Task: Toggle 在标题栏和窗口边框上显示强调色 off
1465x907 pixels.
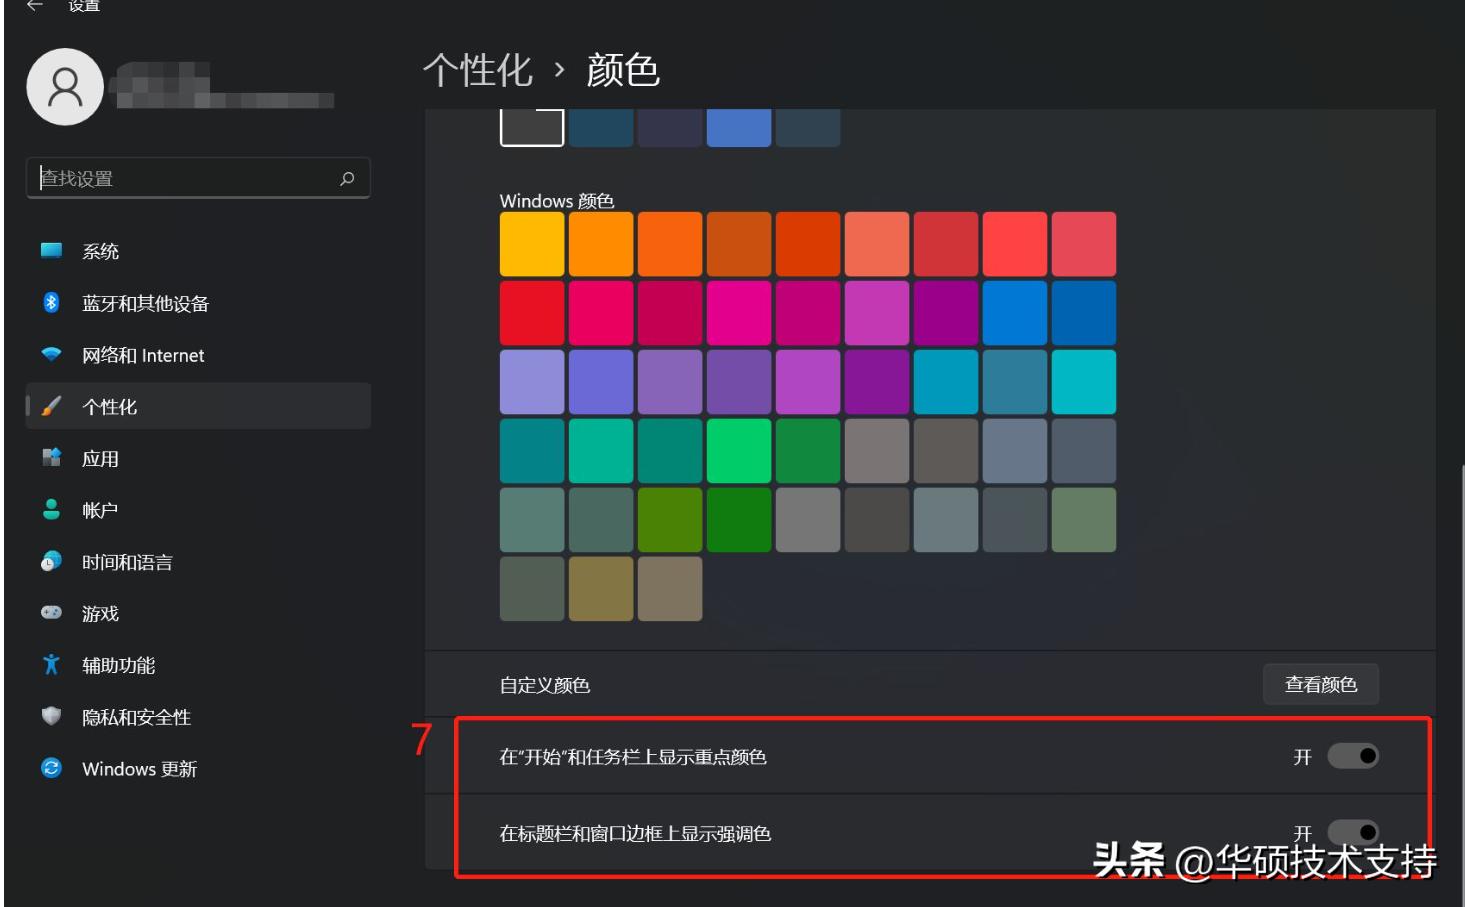Action: coord(1356,830)
